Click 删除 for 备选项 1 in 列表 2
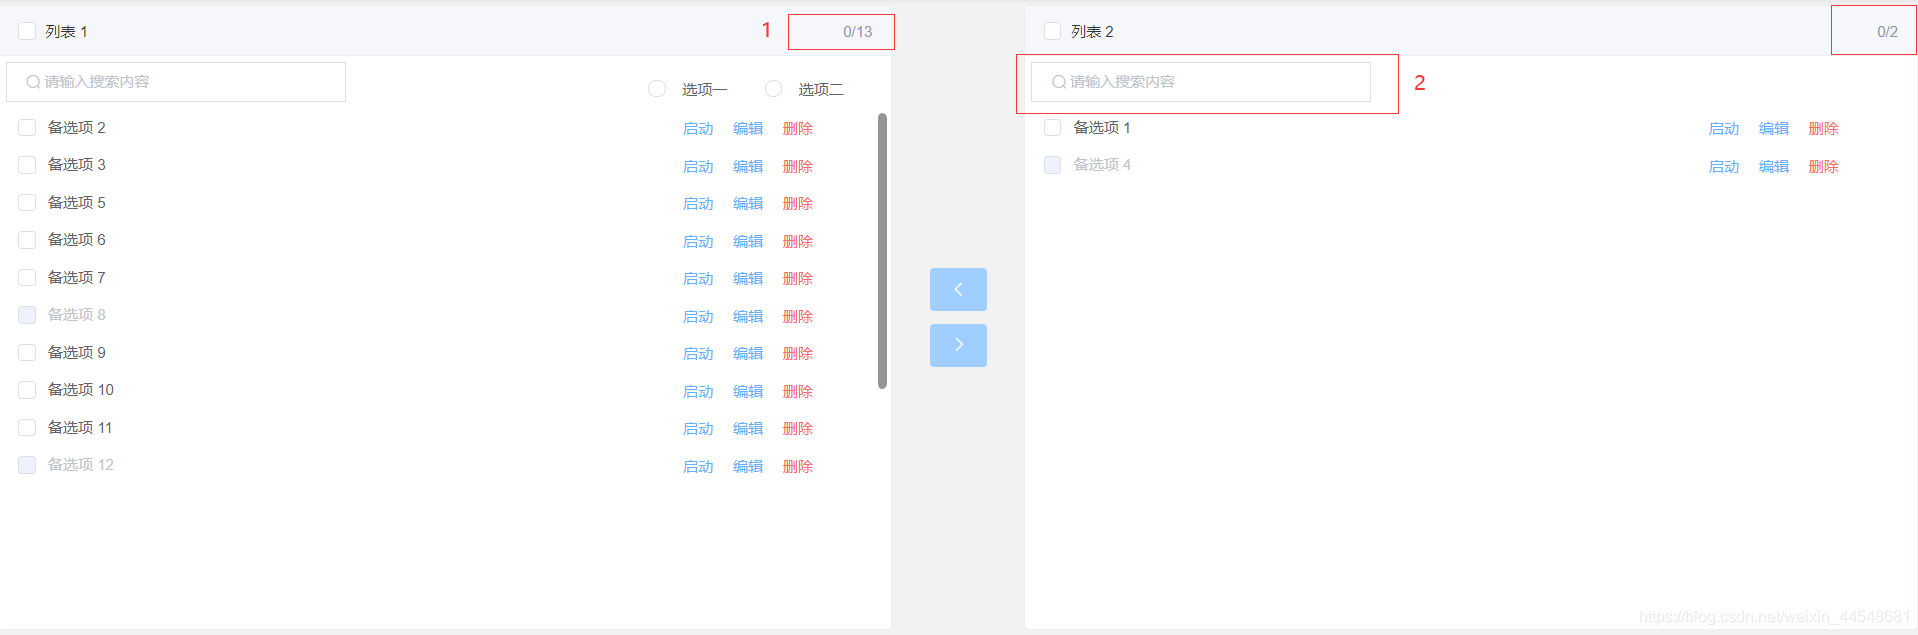The height and width of the screenshot is (635, 1918). 1824,129
